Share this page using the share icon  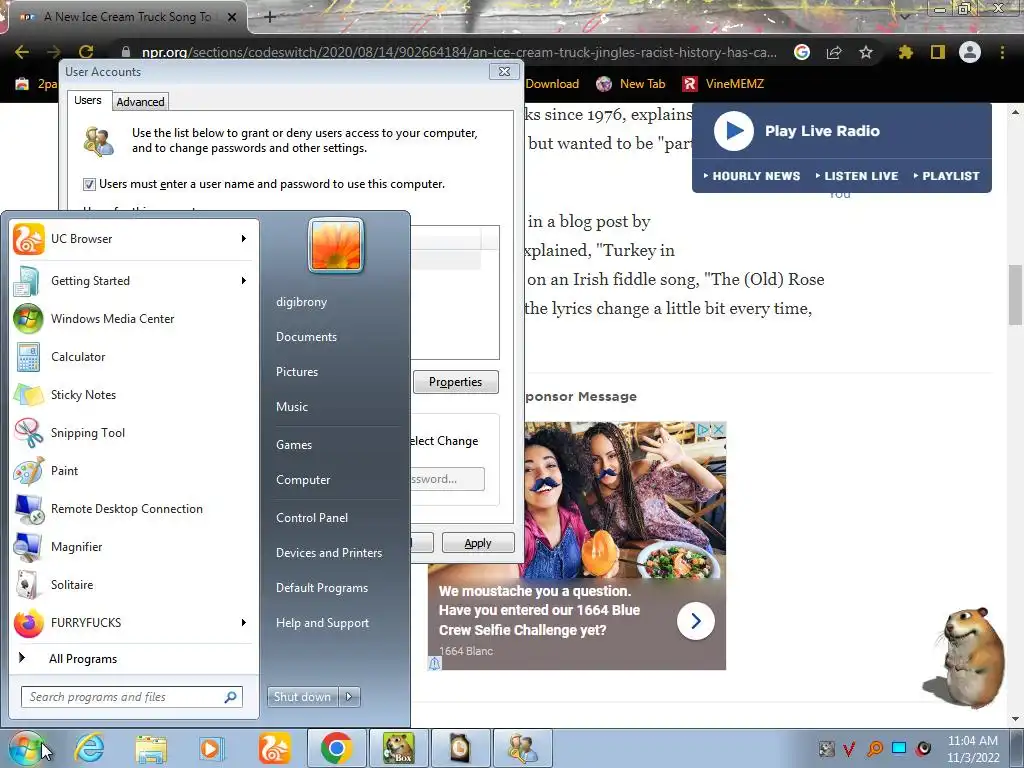point(834,52)
